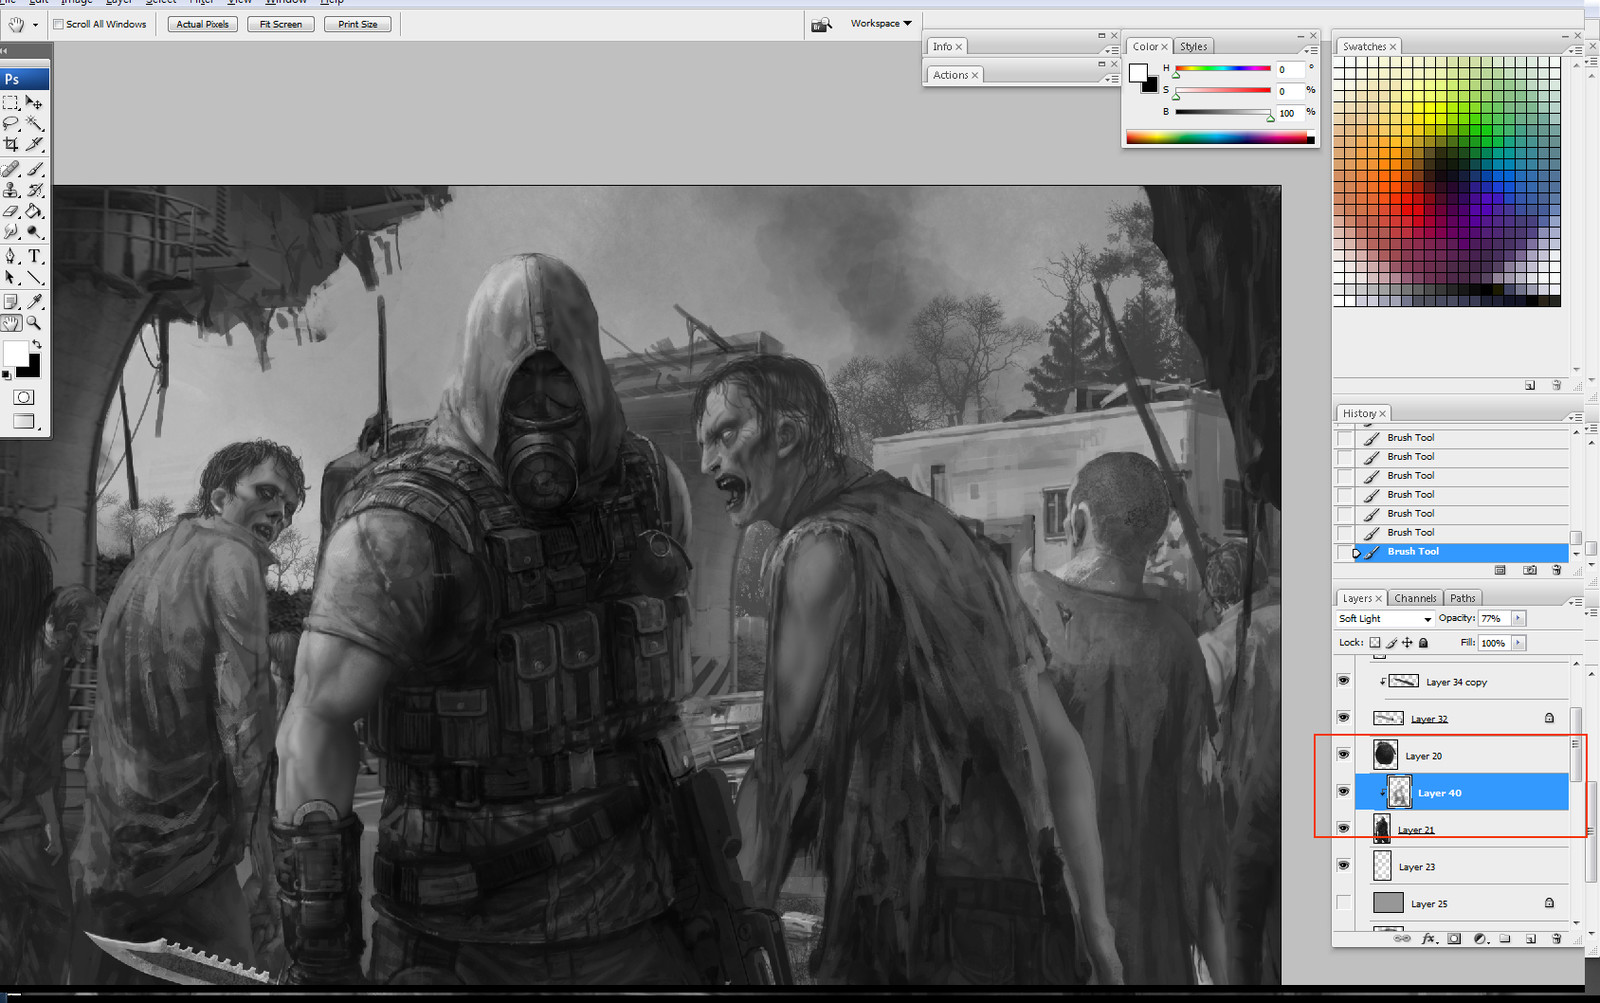Select the Slice tool
The image size is (1600, 1003).
pos(34,144)
